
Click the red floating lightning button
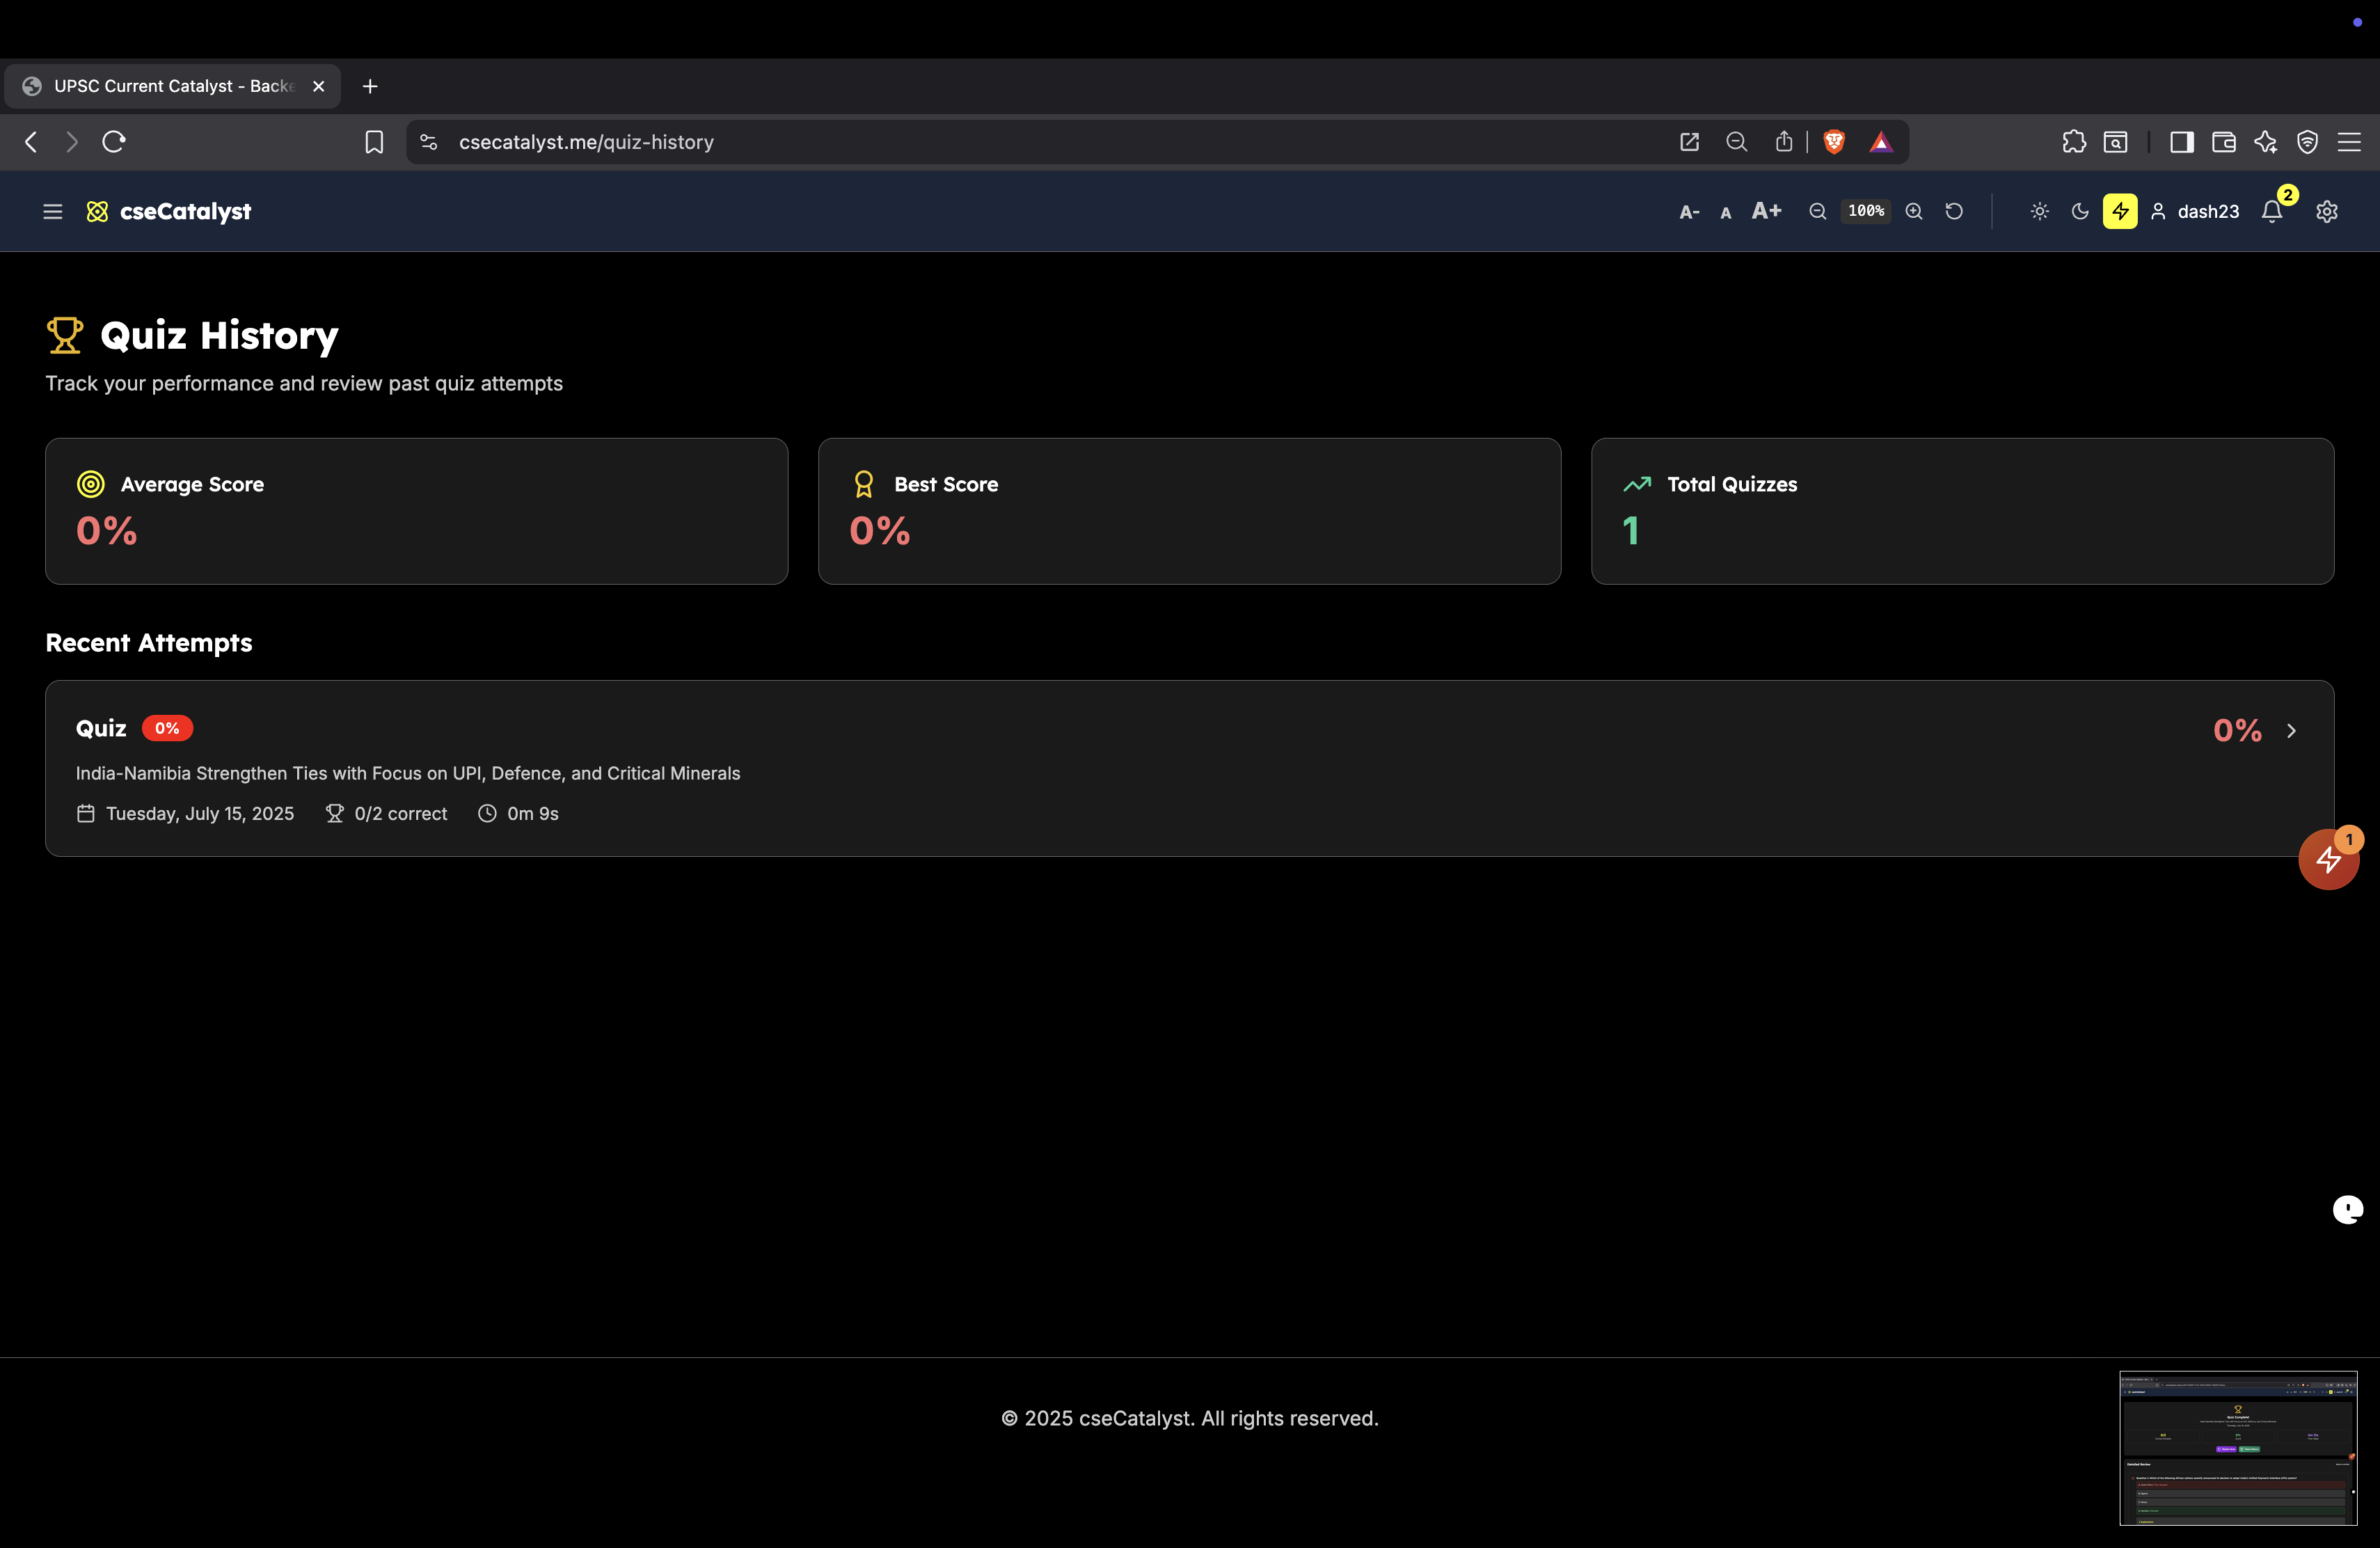point(2328,859)
